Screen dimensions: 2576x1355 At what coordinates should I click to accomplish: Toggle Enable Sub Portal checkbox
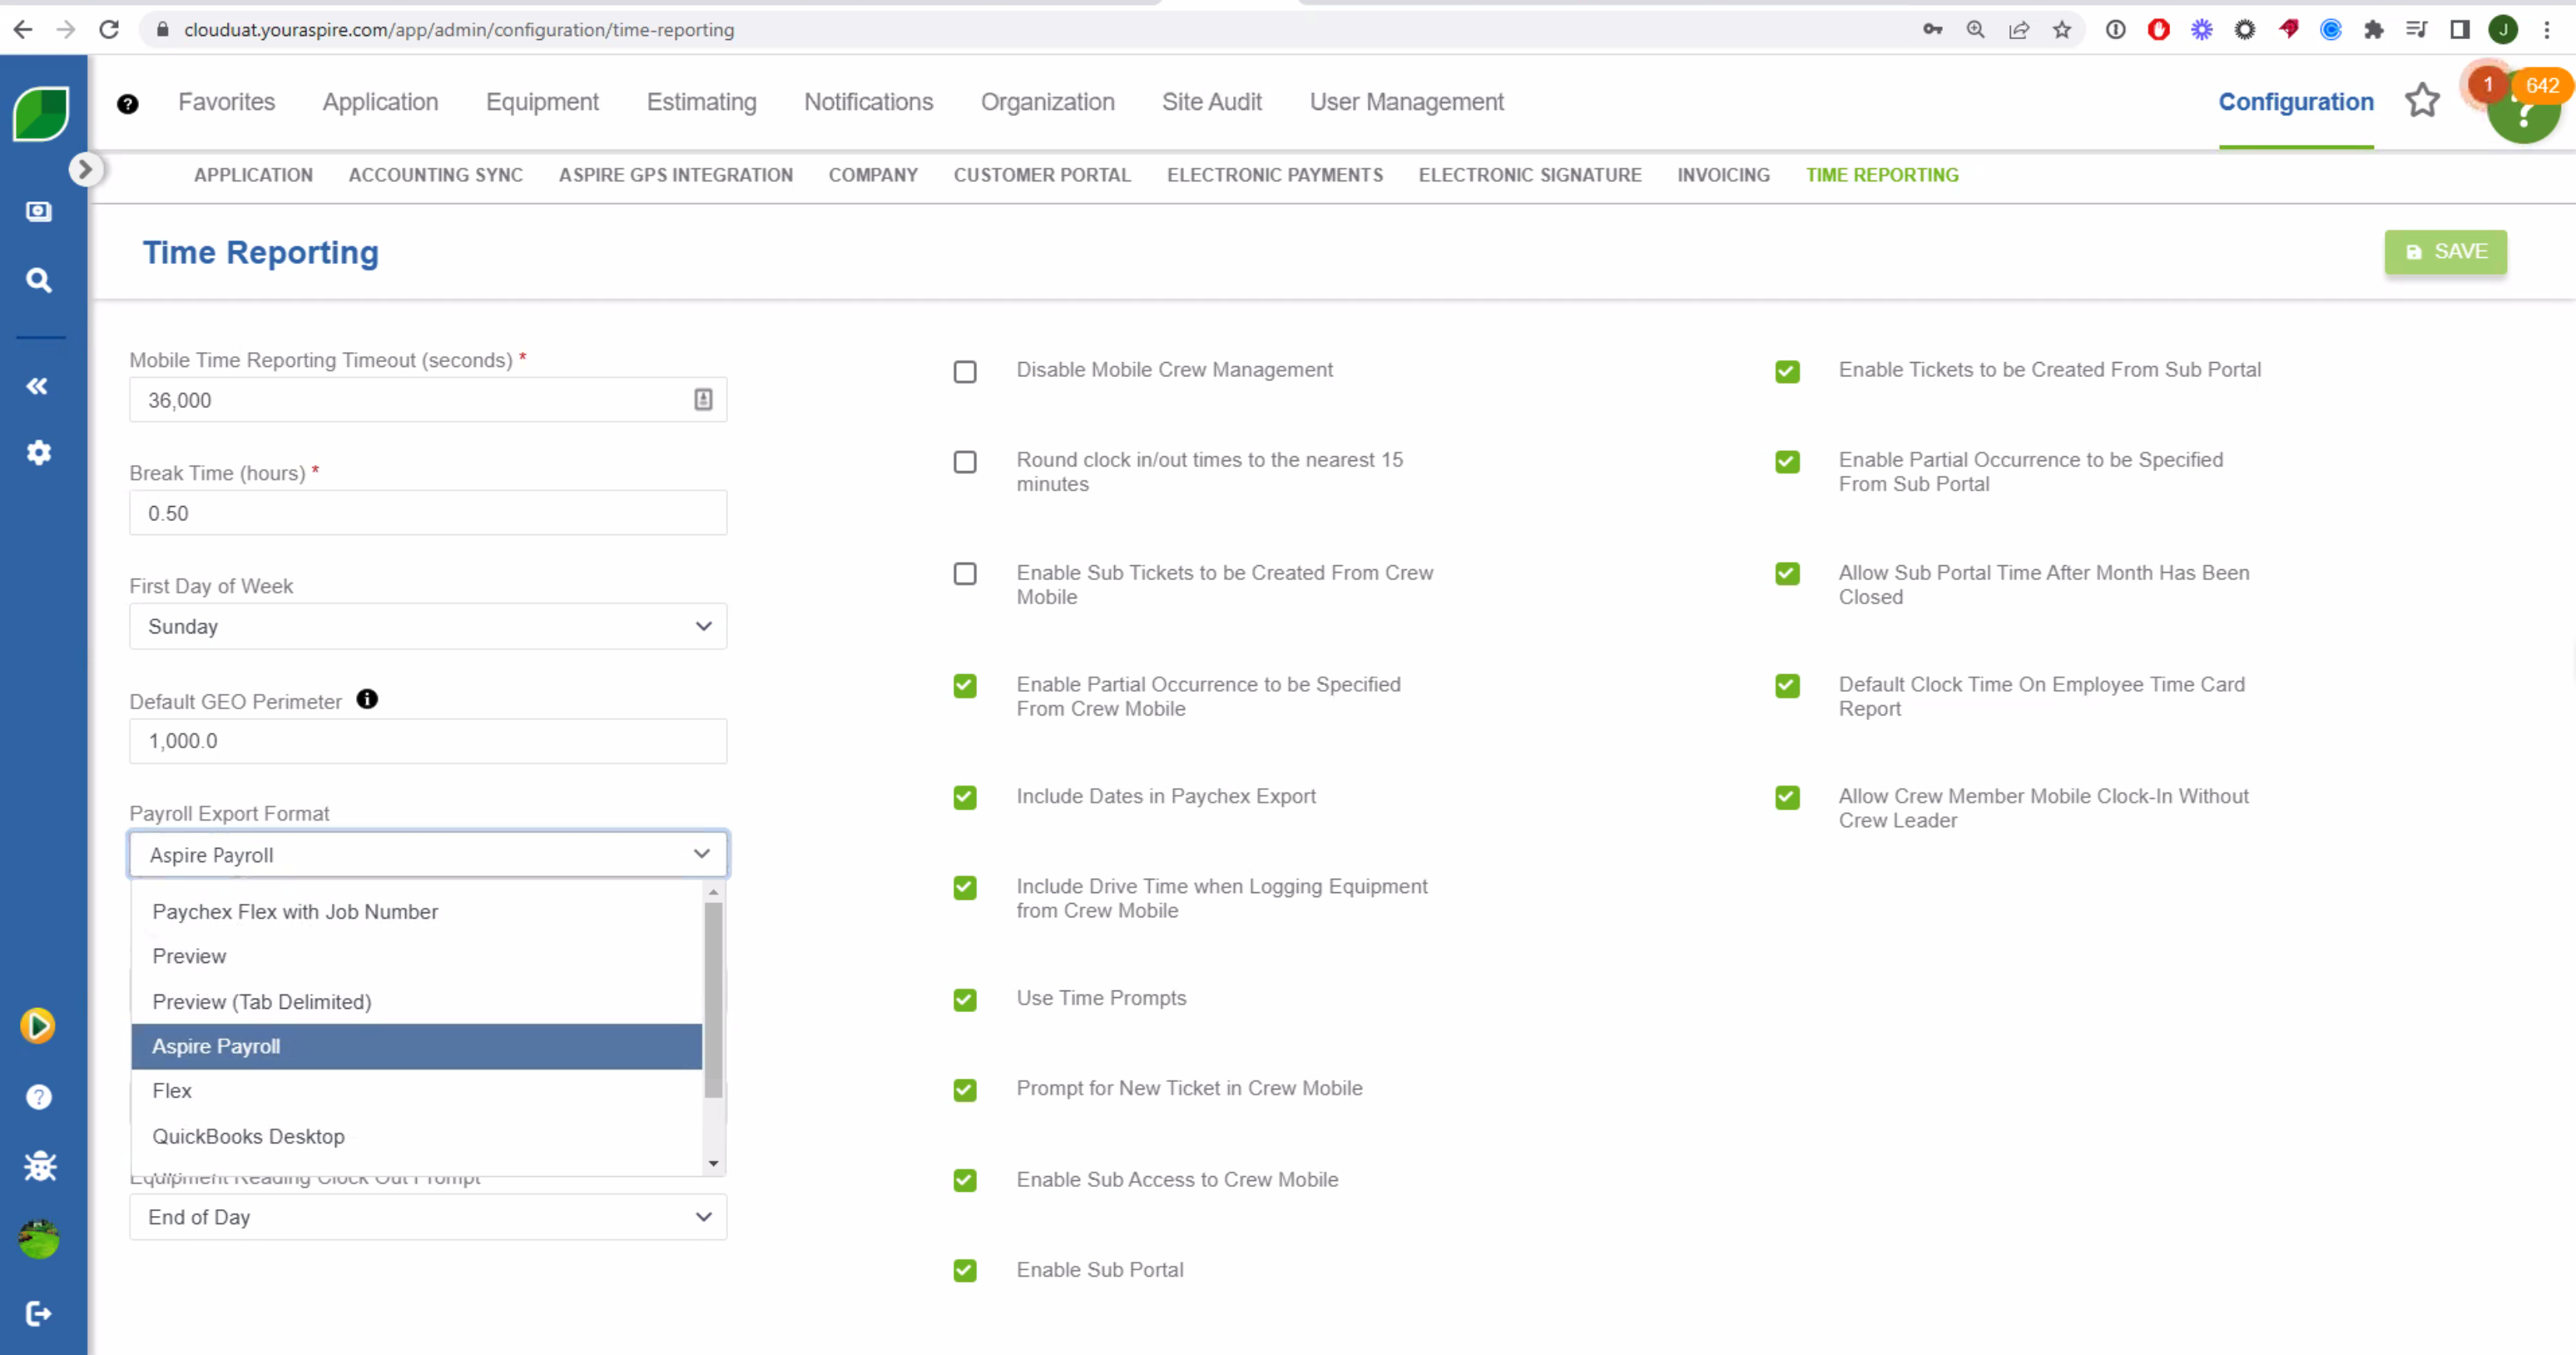[x=965, y=1270]
